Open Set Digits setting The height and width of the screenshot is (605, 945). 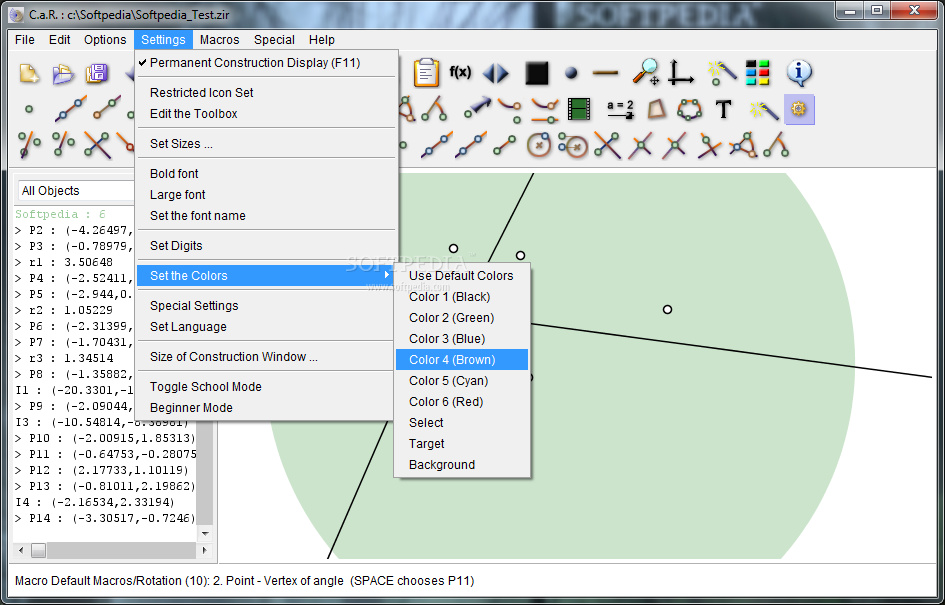click(x=266, y=246)
